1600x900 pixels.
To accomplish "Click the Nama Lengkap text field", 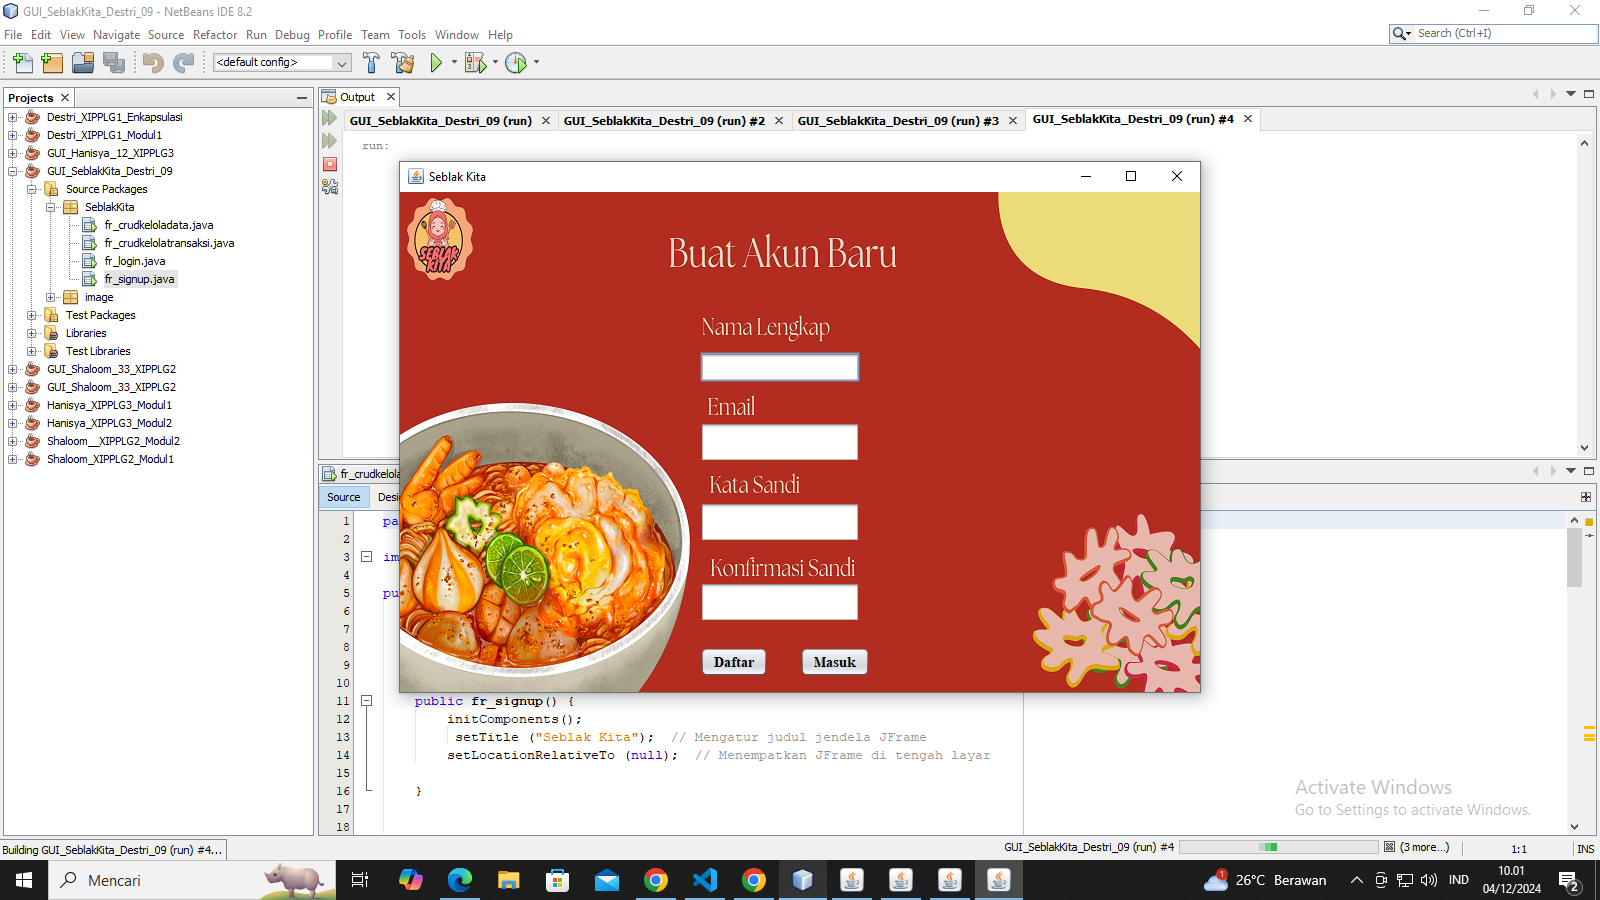I will point(779,367).
